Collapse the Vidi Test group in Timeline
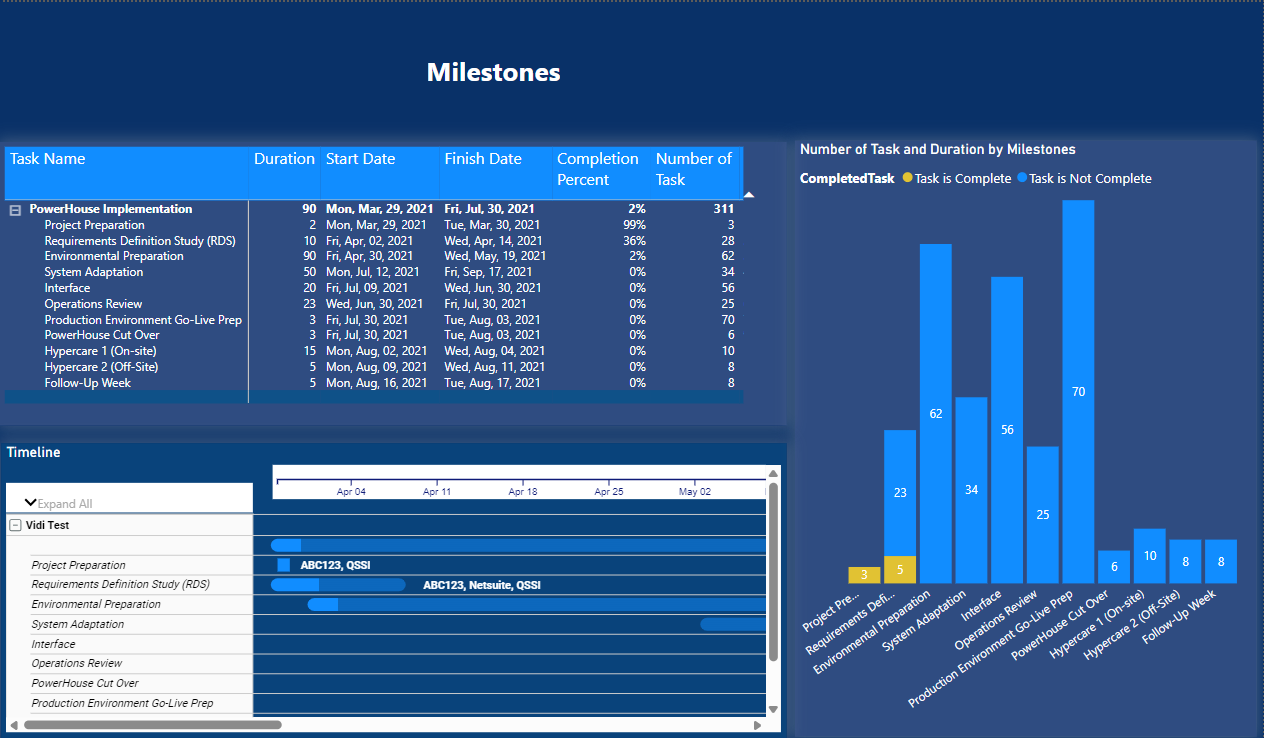This screenshot has height=738, width=1264. click(x=13, y=524)
